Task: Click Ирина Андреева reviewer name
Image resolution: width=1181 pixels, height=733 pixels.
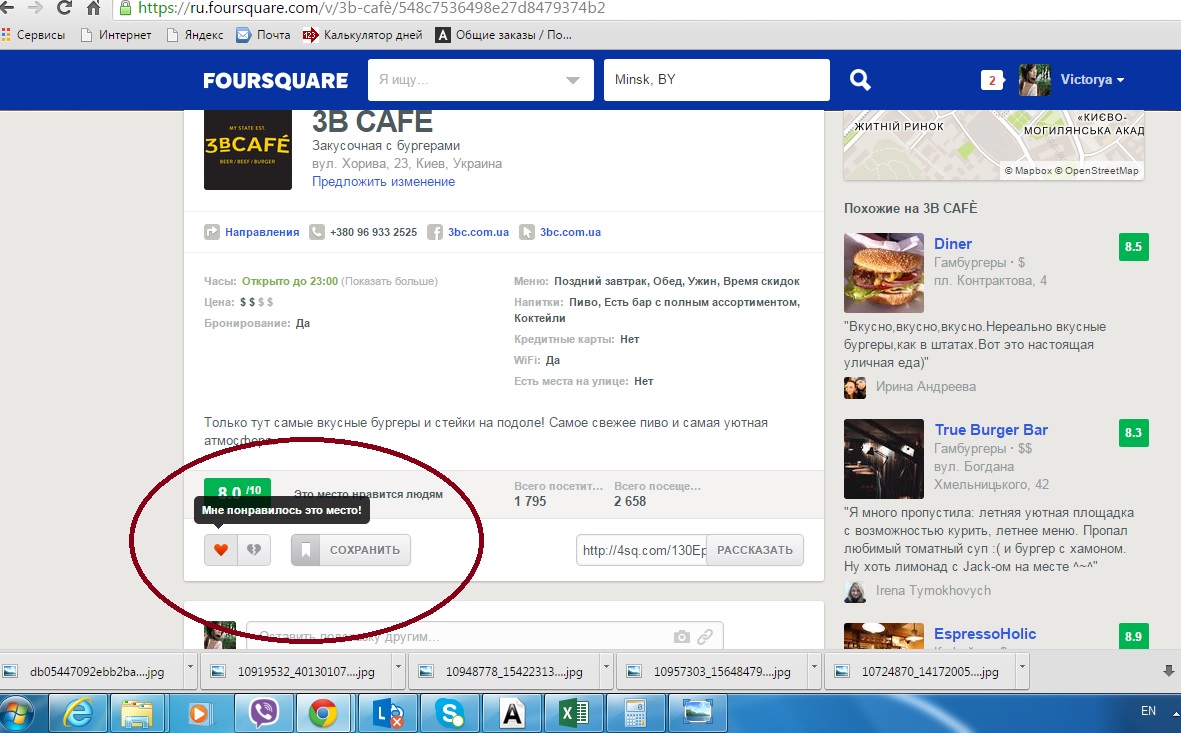Action: pos(926,386)
